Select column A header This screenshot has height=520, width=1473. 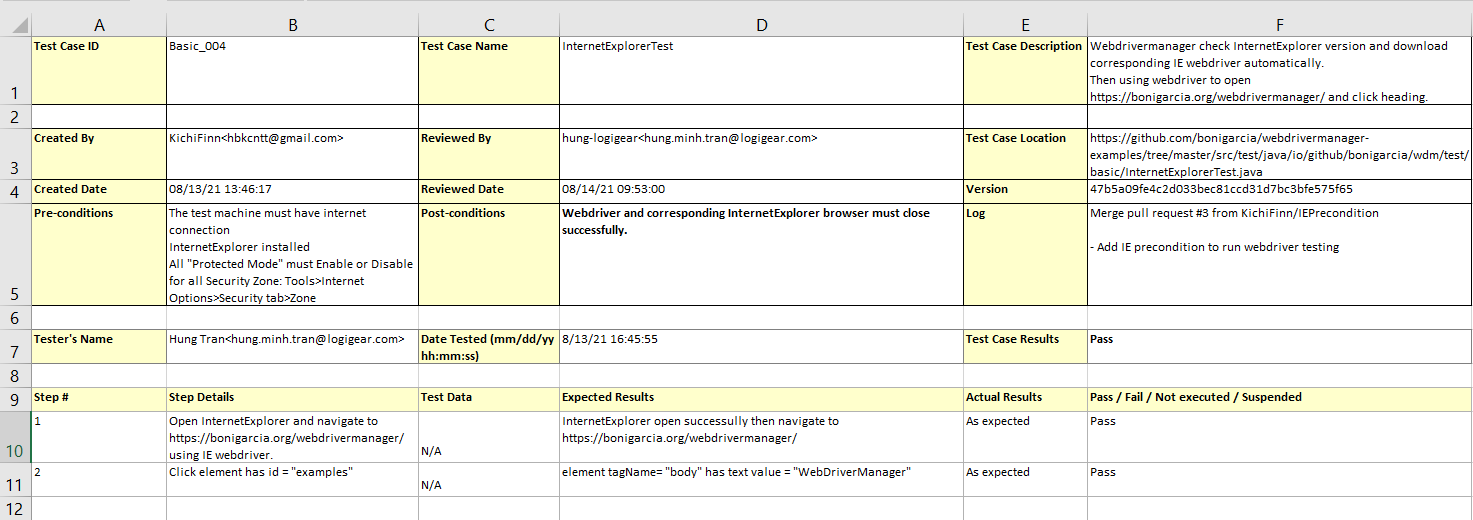coord(99,26)
